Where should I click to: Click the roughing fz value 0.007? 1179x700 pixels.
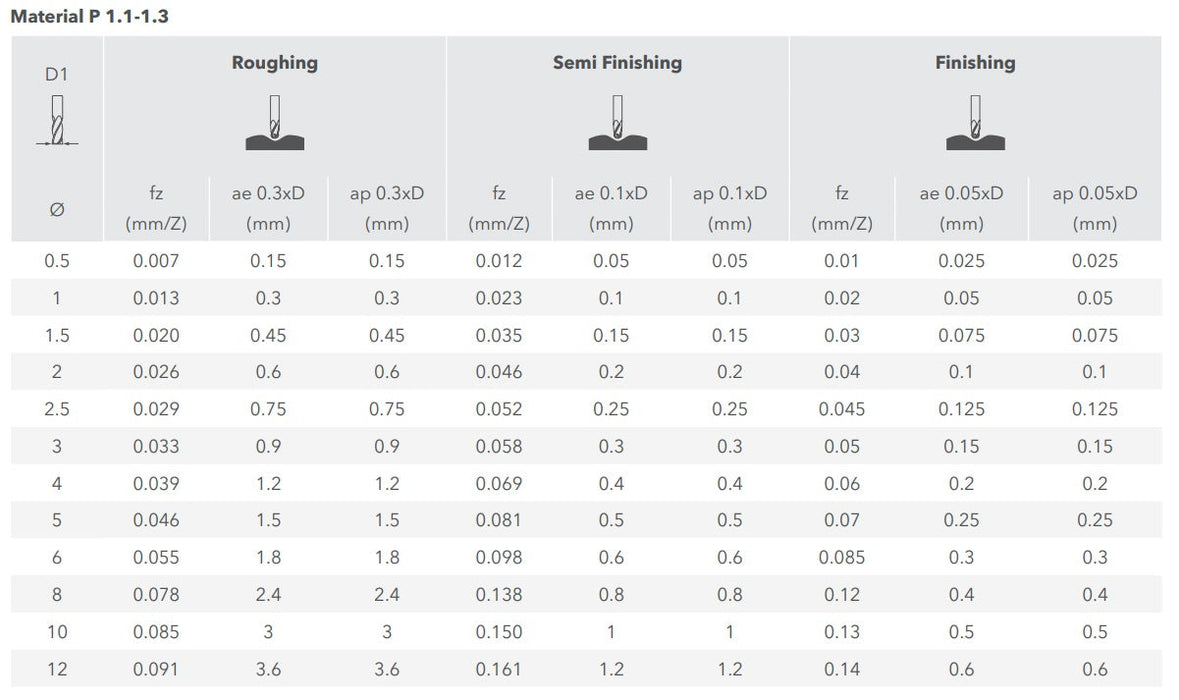[156, 261]
